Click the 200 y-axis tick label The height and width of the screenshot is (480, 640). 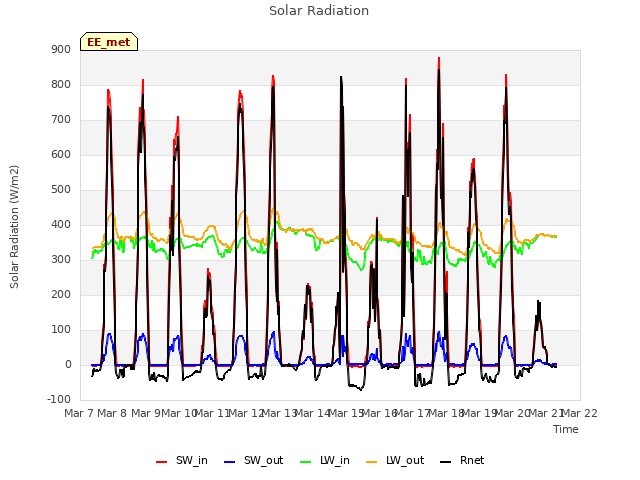[x=61, y=294]
